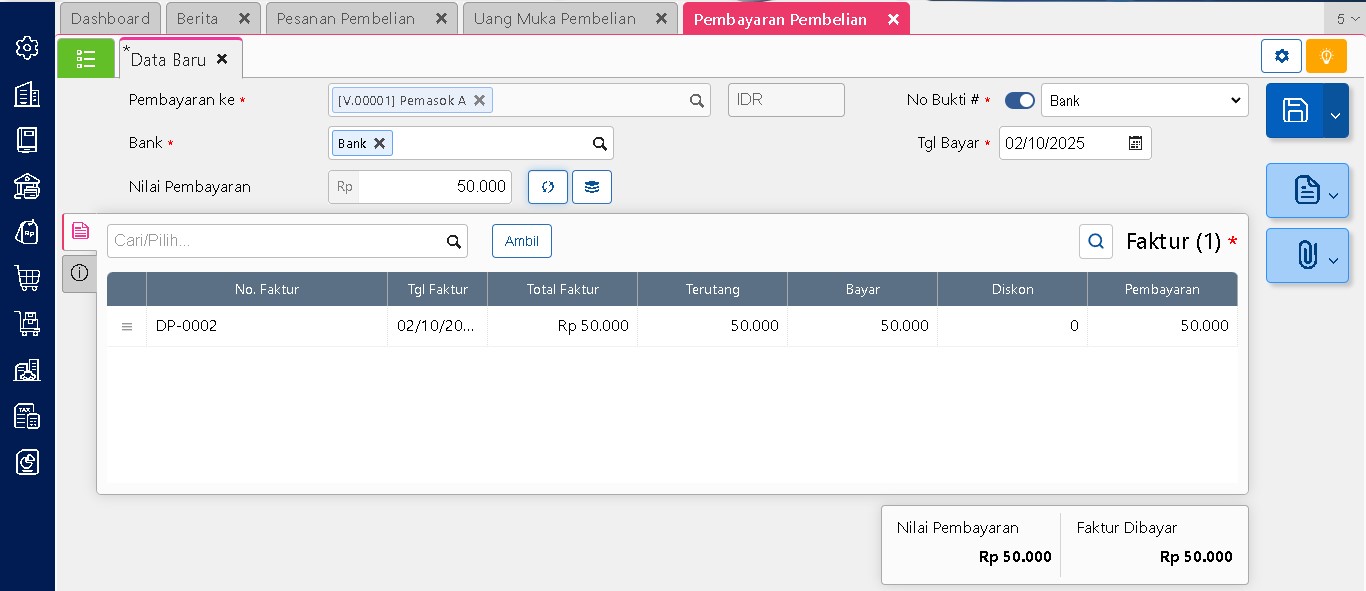Expand the save options arrow
The width and height of the screenshot is (1366, 591).
click(x=1335, y=111)
